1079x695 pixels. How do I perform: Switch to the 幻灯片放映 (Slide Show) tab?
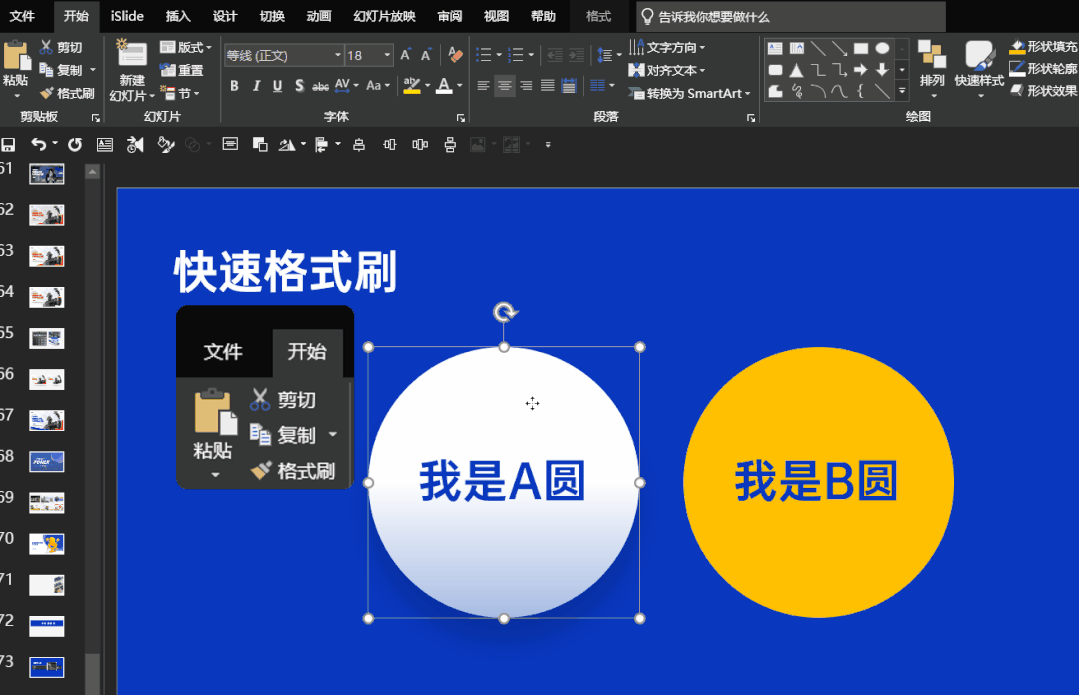coord(384,16)
